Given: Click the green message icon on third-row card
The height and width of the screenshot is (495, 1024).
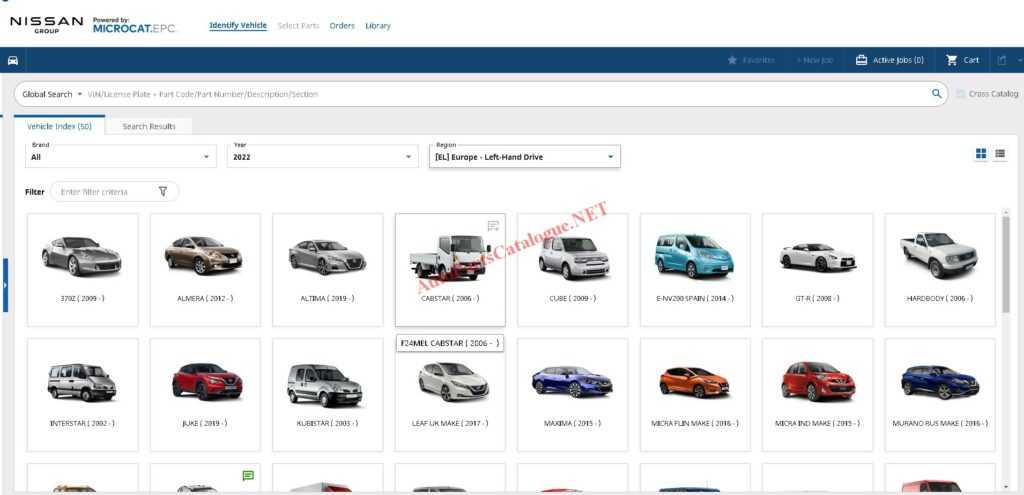Looking at the screenshot, I should (248, 475).
